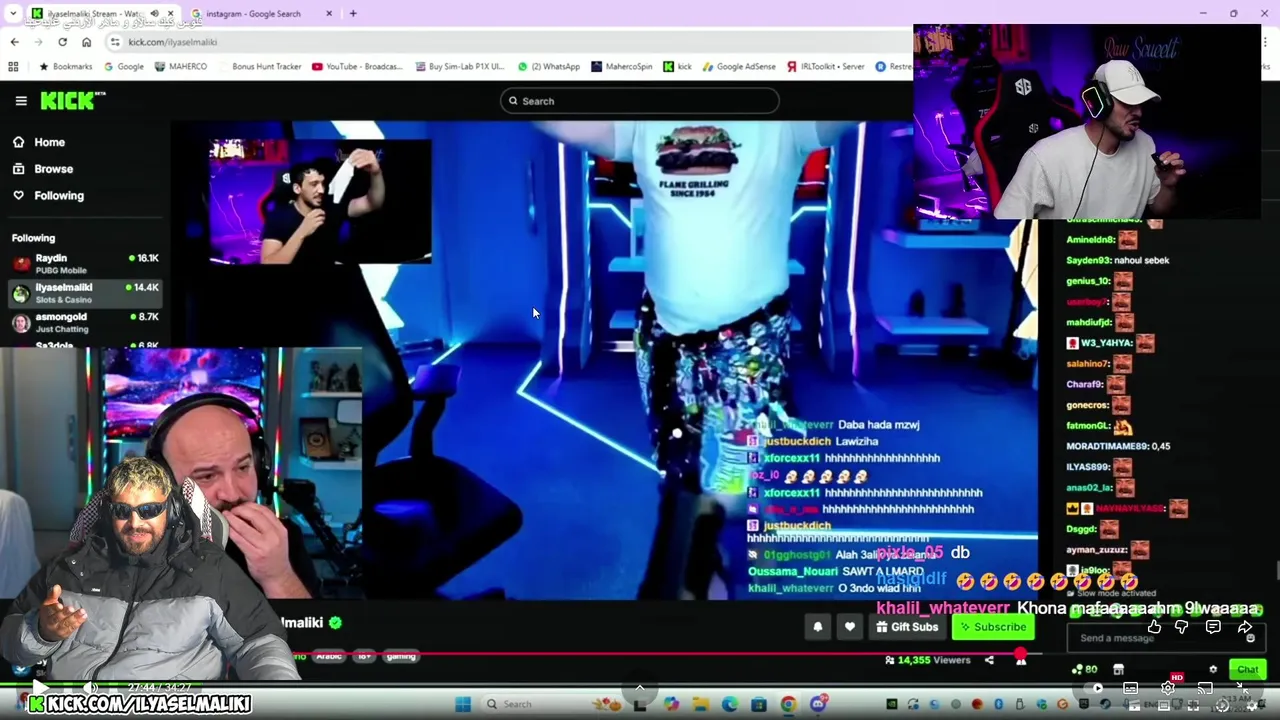Open Raydin's PUBG Mobile channel

[85, 263]
